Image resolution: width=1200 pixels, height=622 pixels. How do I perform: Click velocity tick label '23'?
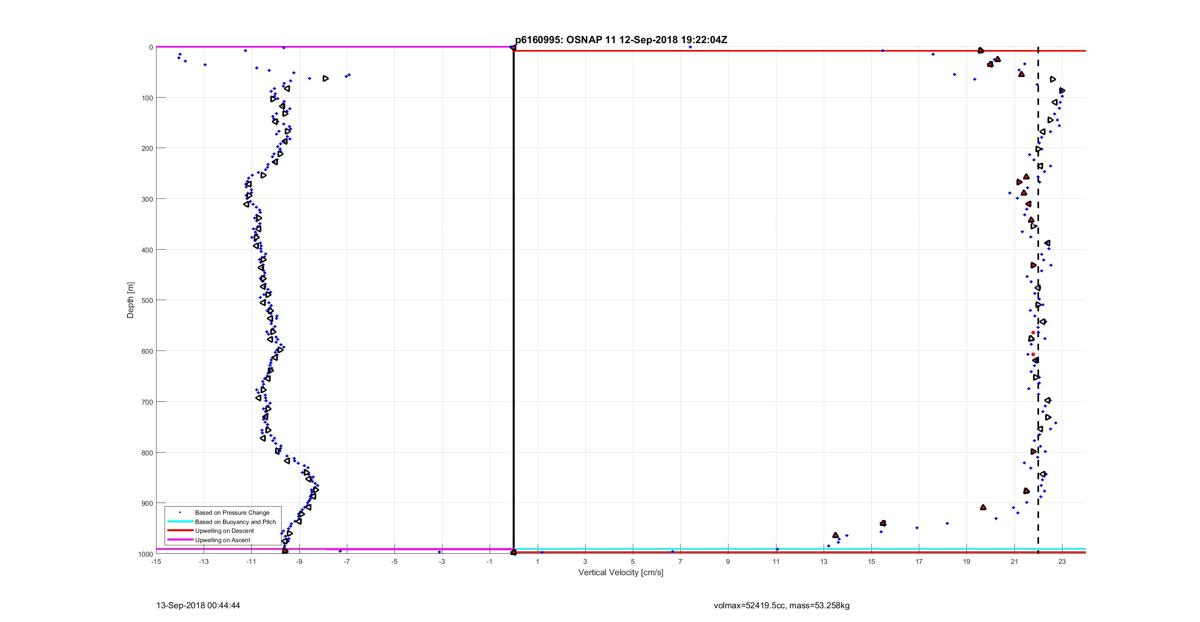click(1062, 562)
